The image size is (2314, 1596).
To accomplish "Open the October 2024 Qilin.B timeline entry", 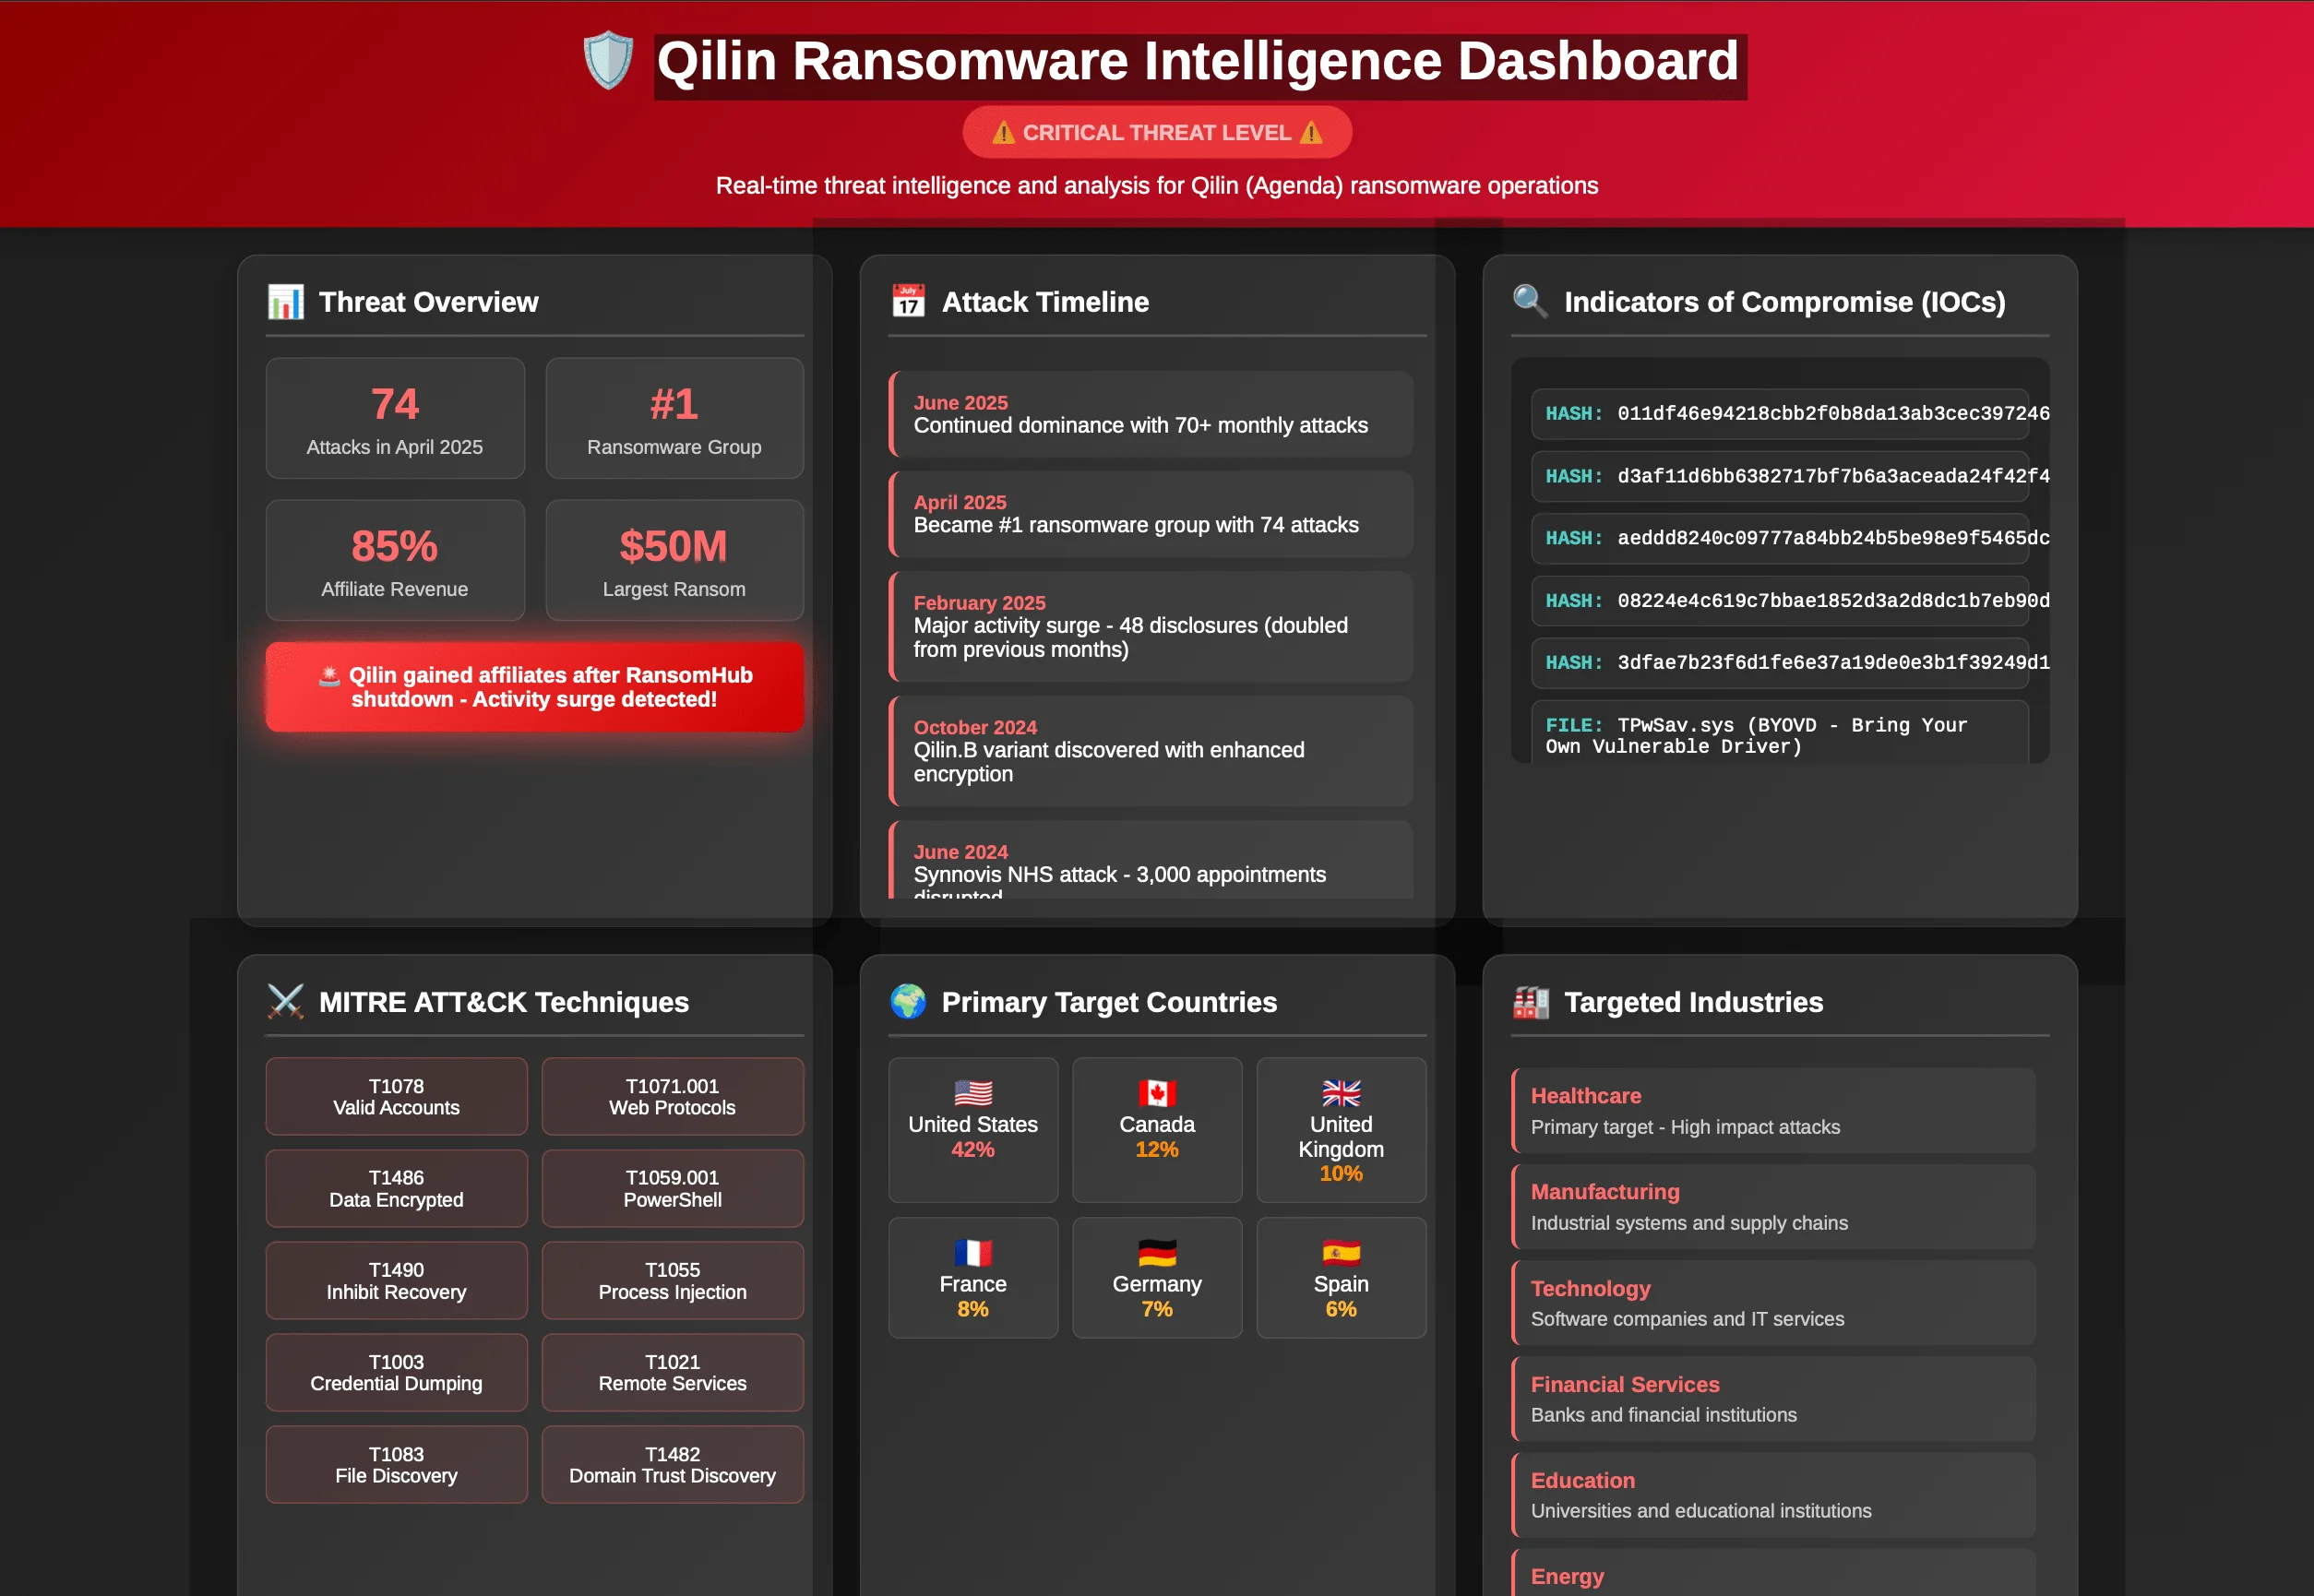I will coord(1151,751).
